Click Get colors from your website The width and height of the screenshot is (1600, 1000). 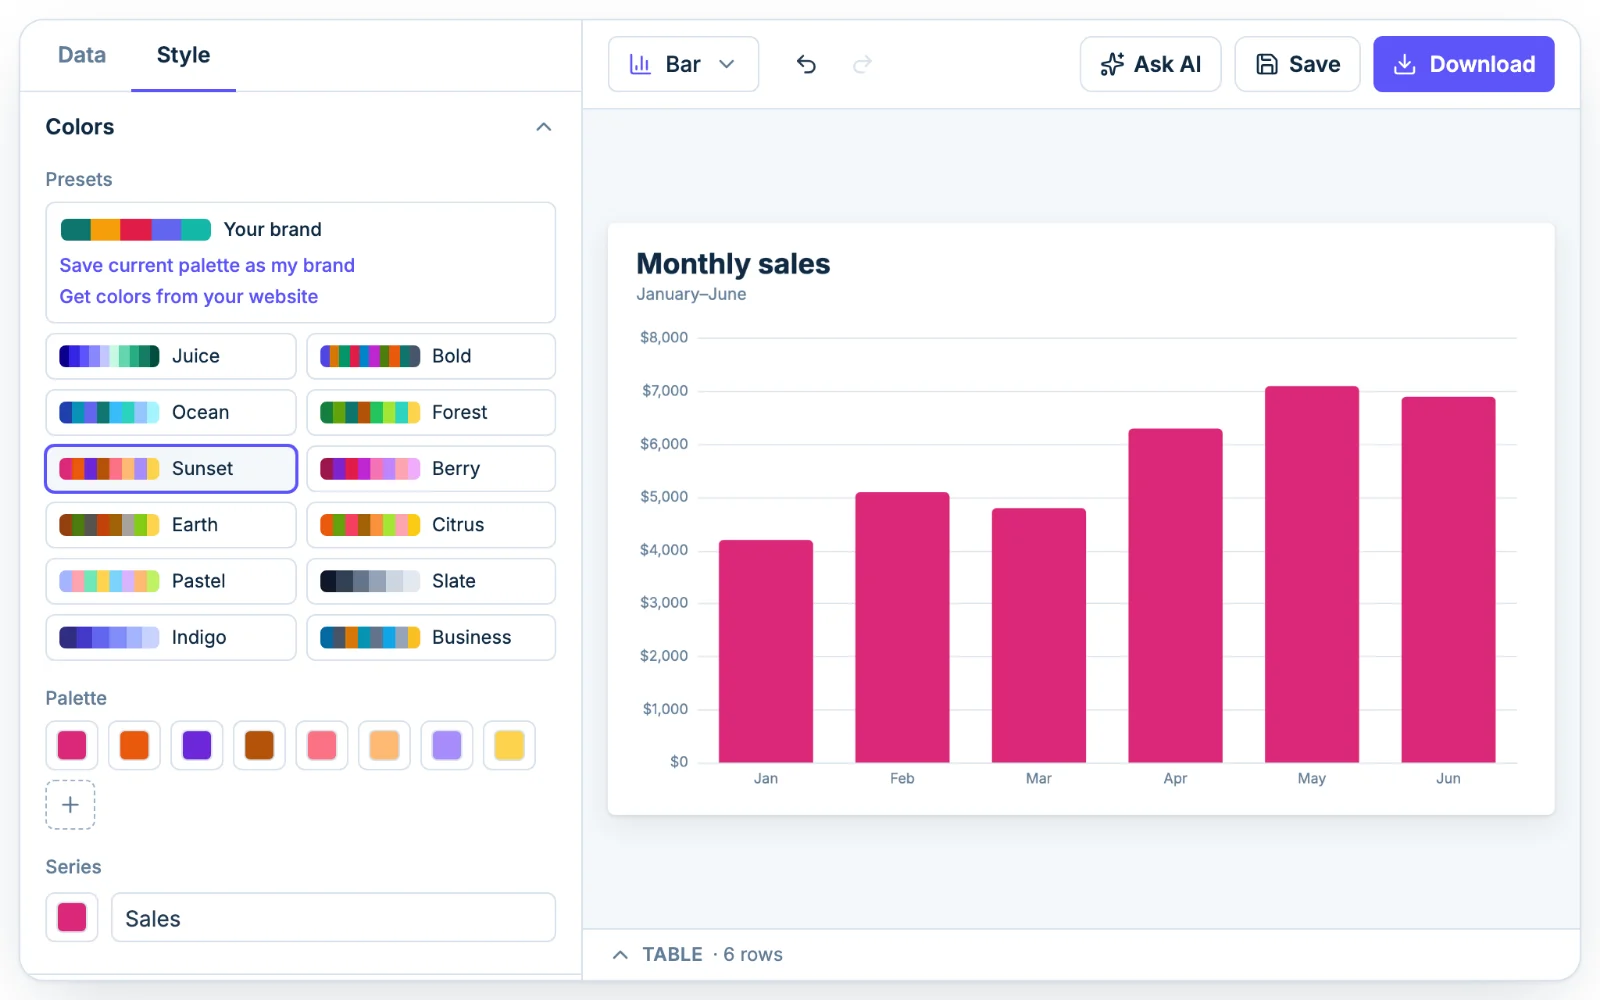coord(189,296)
